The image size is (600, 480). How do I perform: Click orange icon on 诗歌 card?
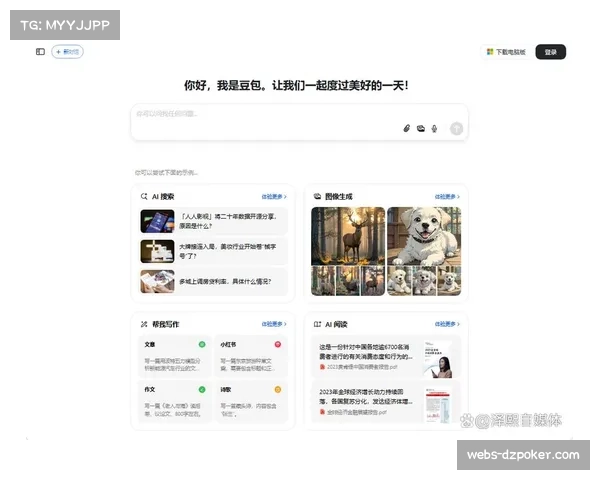coord(278,389)
